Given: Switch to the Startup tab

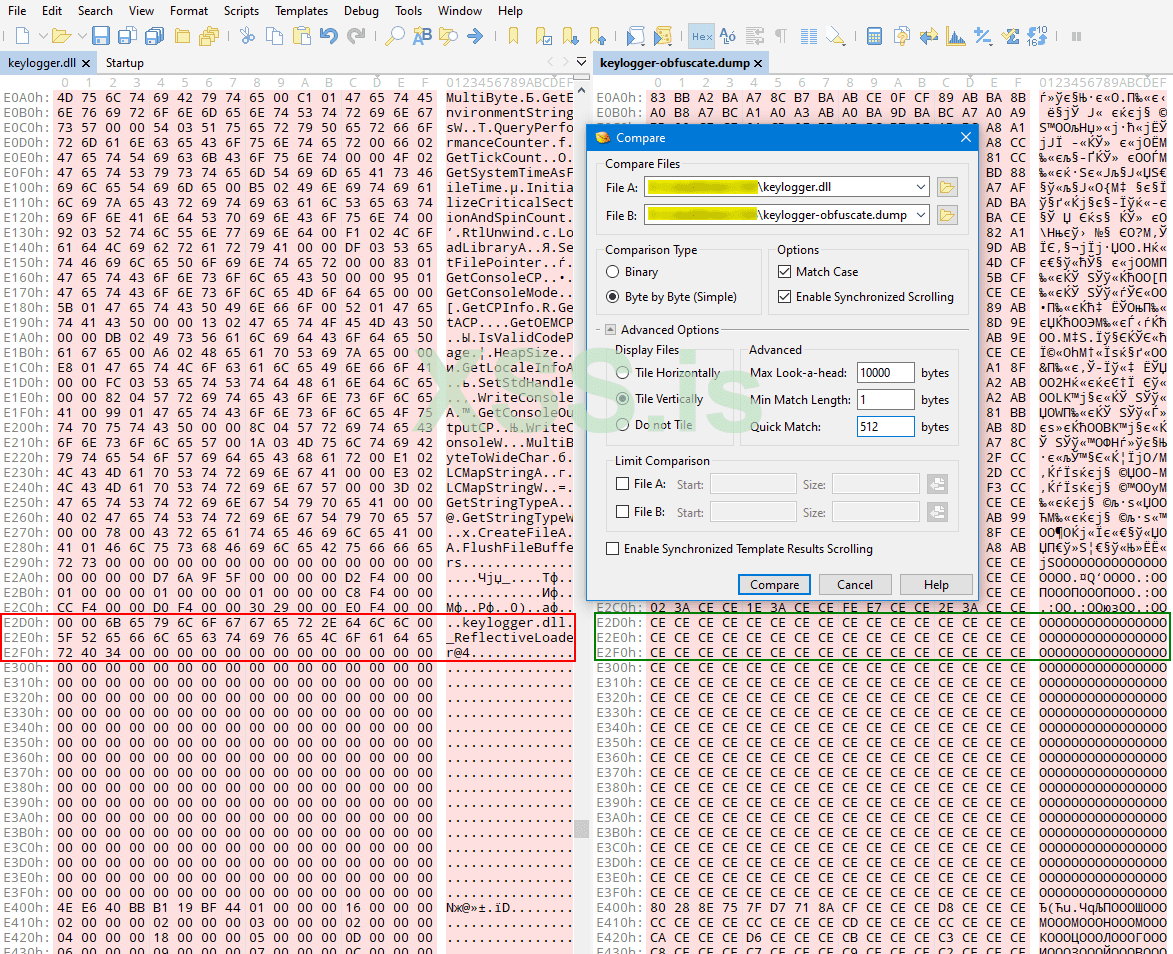Looking at the screenshot, I should [x=124, y=63].
